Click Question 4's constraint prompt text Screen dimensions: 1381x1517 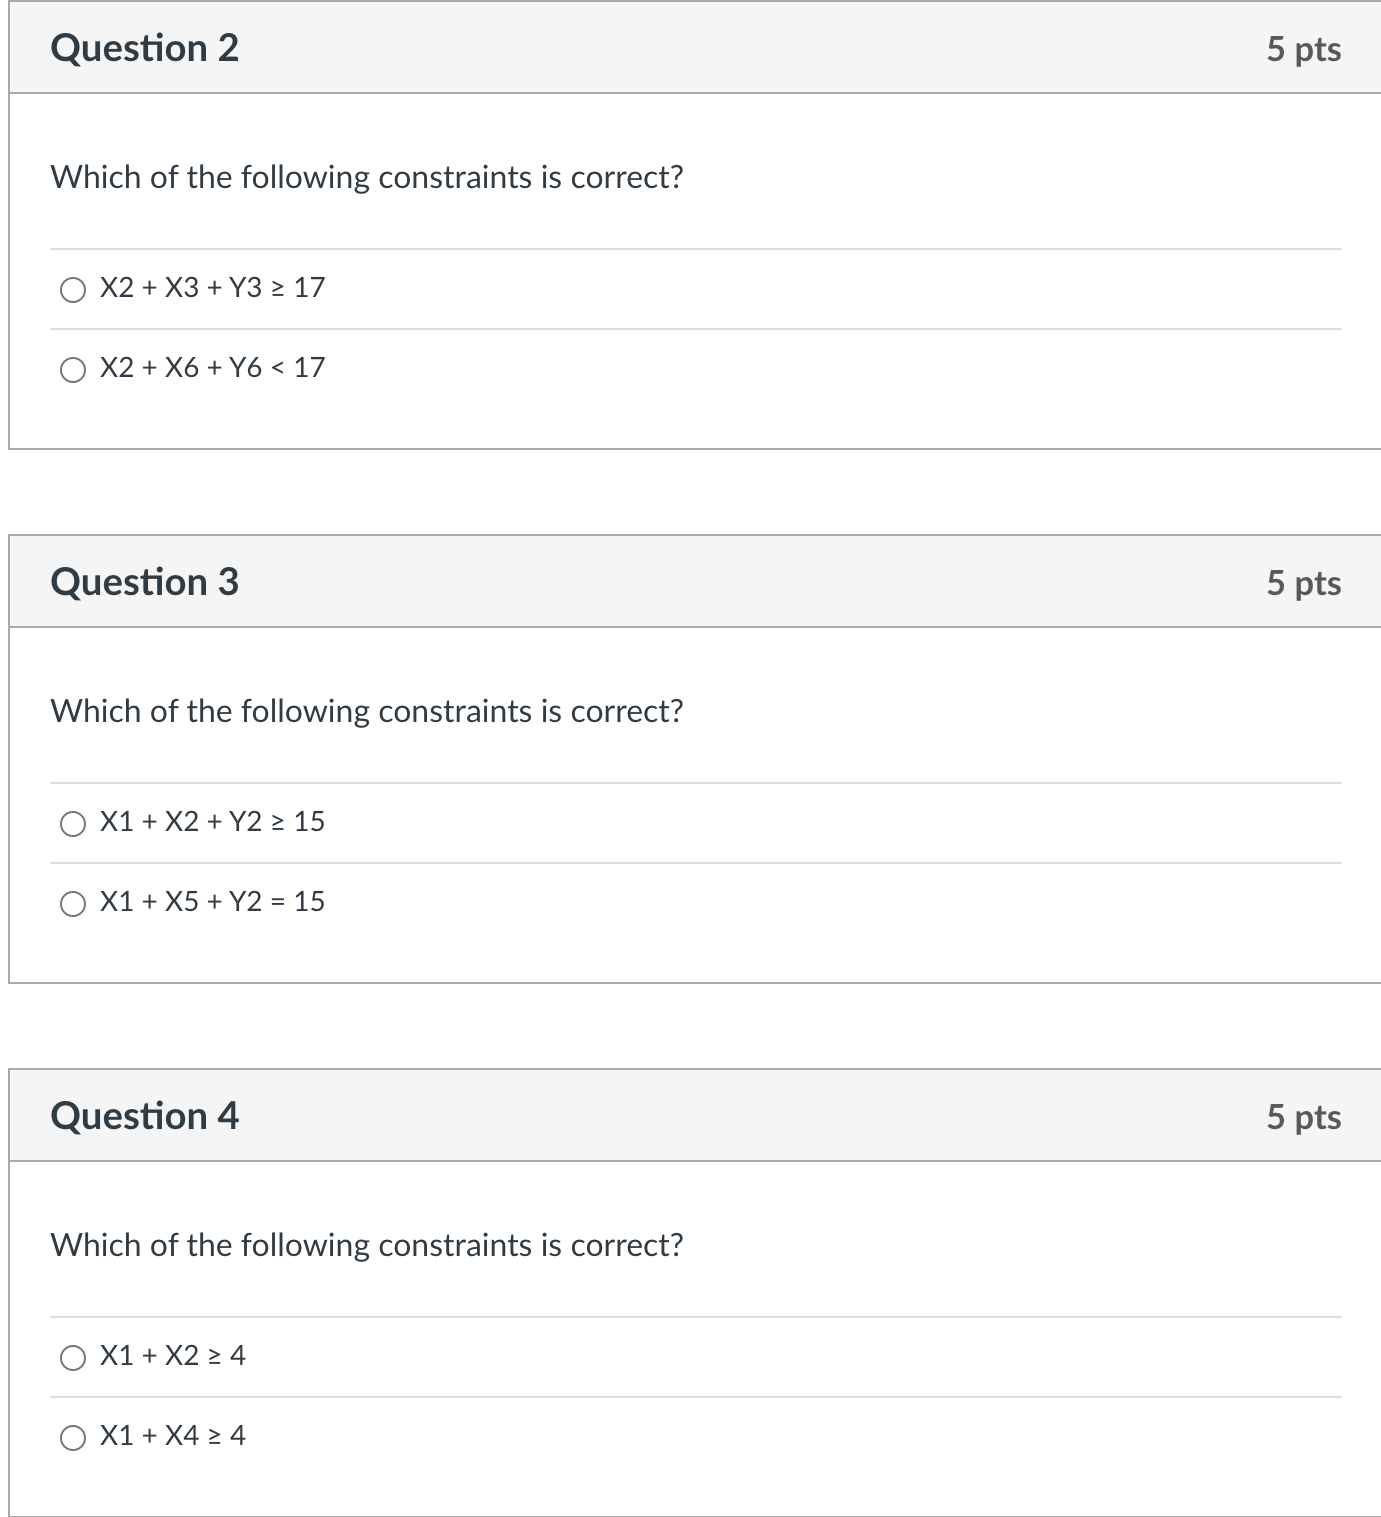pyautogui.click(x=366, y=1245)
